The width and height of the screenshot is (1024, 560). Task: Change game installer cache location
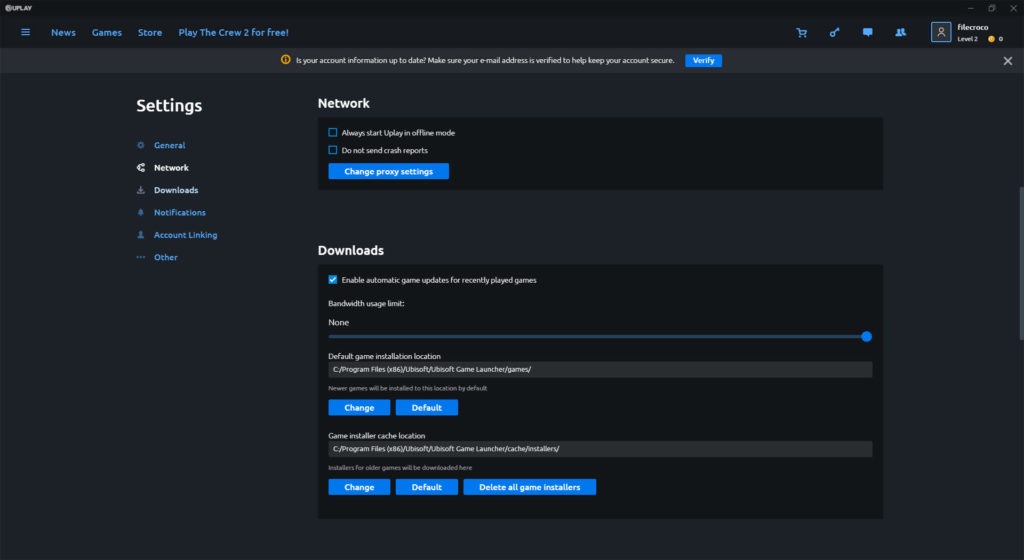[359, 487]
